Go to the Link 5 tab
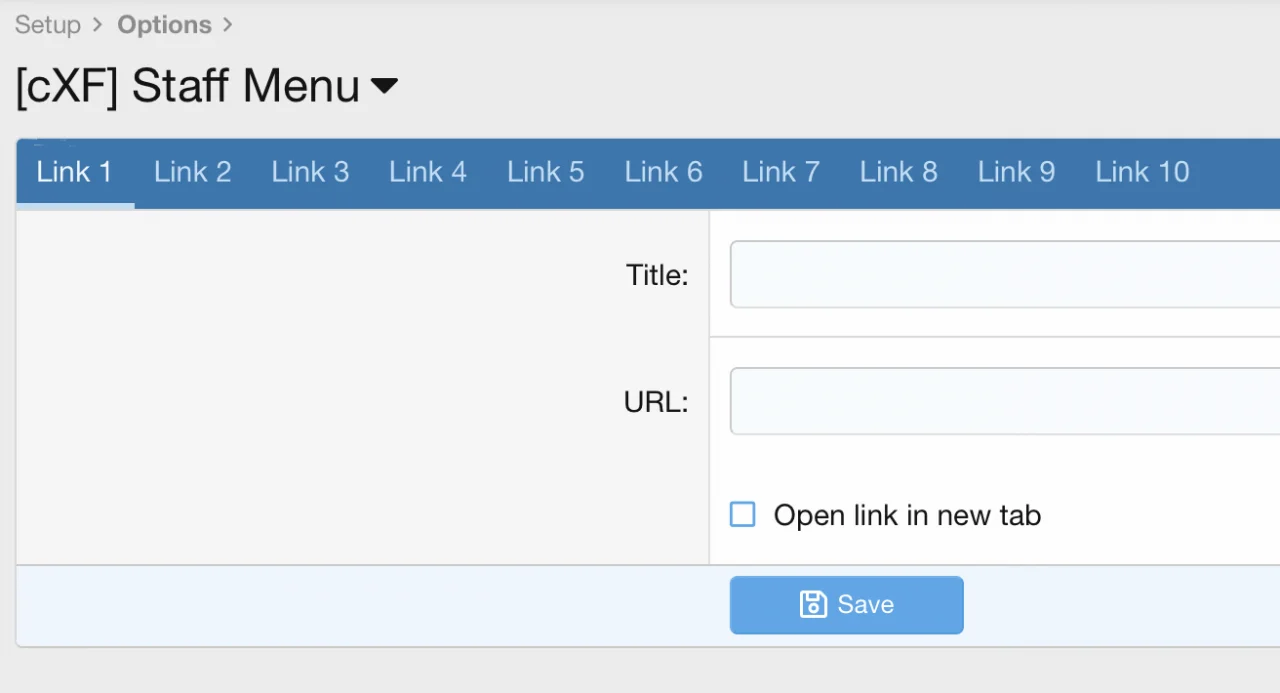Screen dimensions: 1280x693 pyautogui.click(x=546, y=172)
